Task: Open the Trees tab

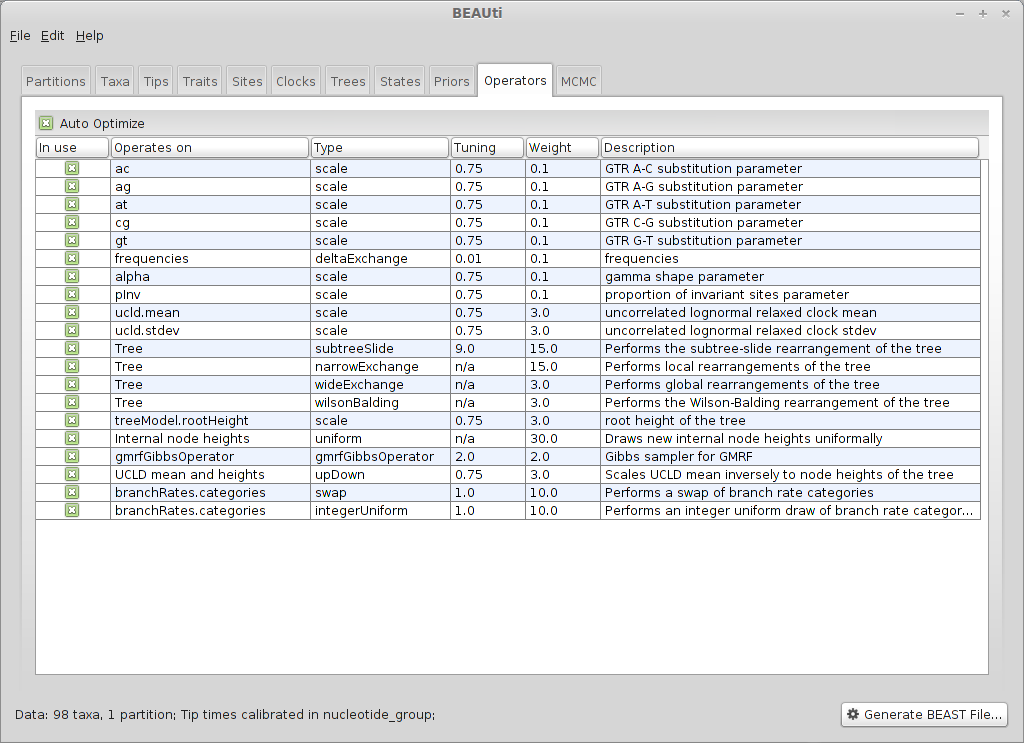Action: 348,82
